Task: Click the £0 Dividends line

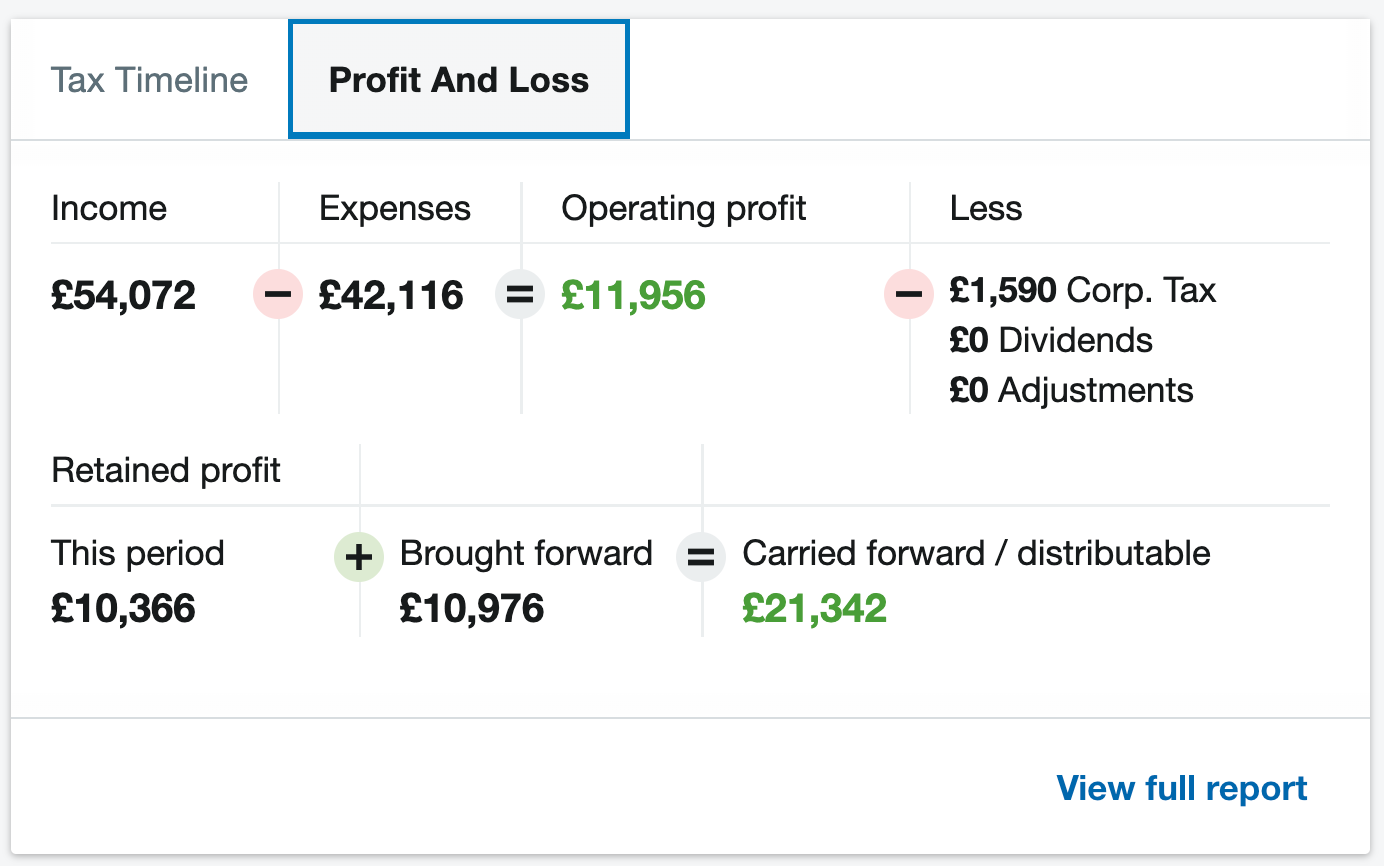Action: click(x=1051, y=340)
